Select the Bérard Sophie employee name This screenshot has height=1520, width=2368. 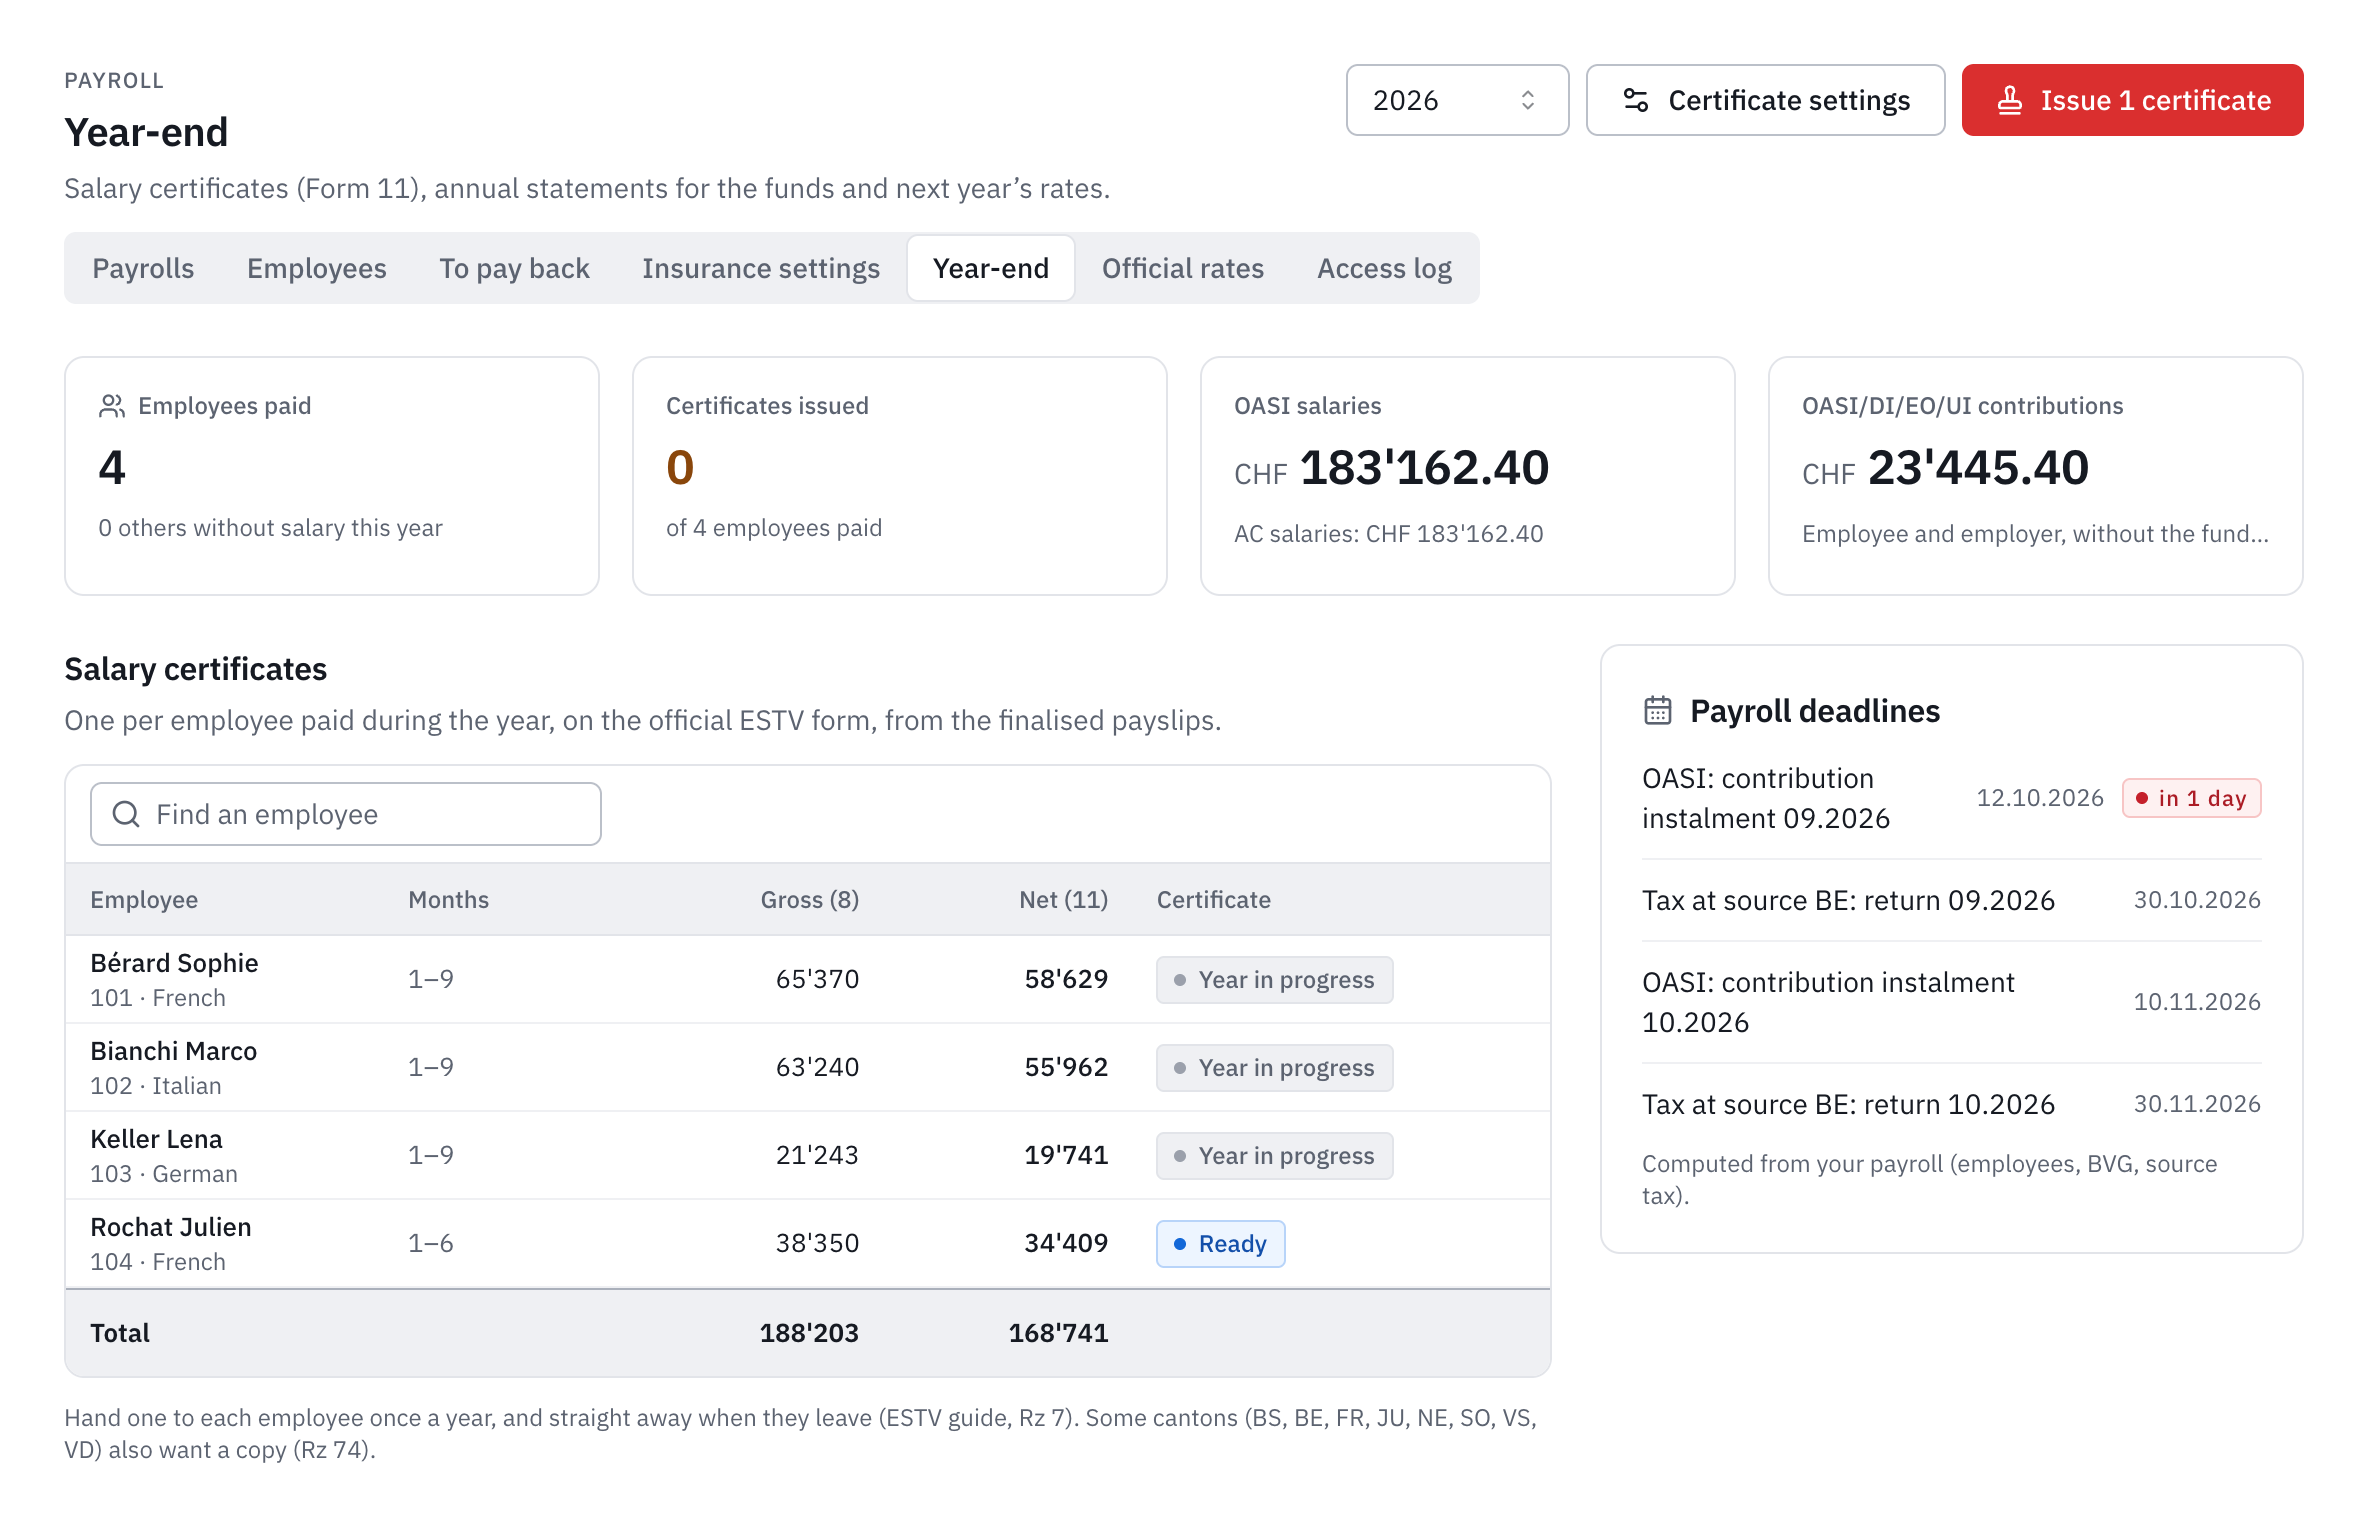pyautogui.click(x=174, y=962)
